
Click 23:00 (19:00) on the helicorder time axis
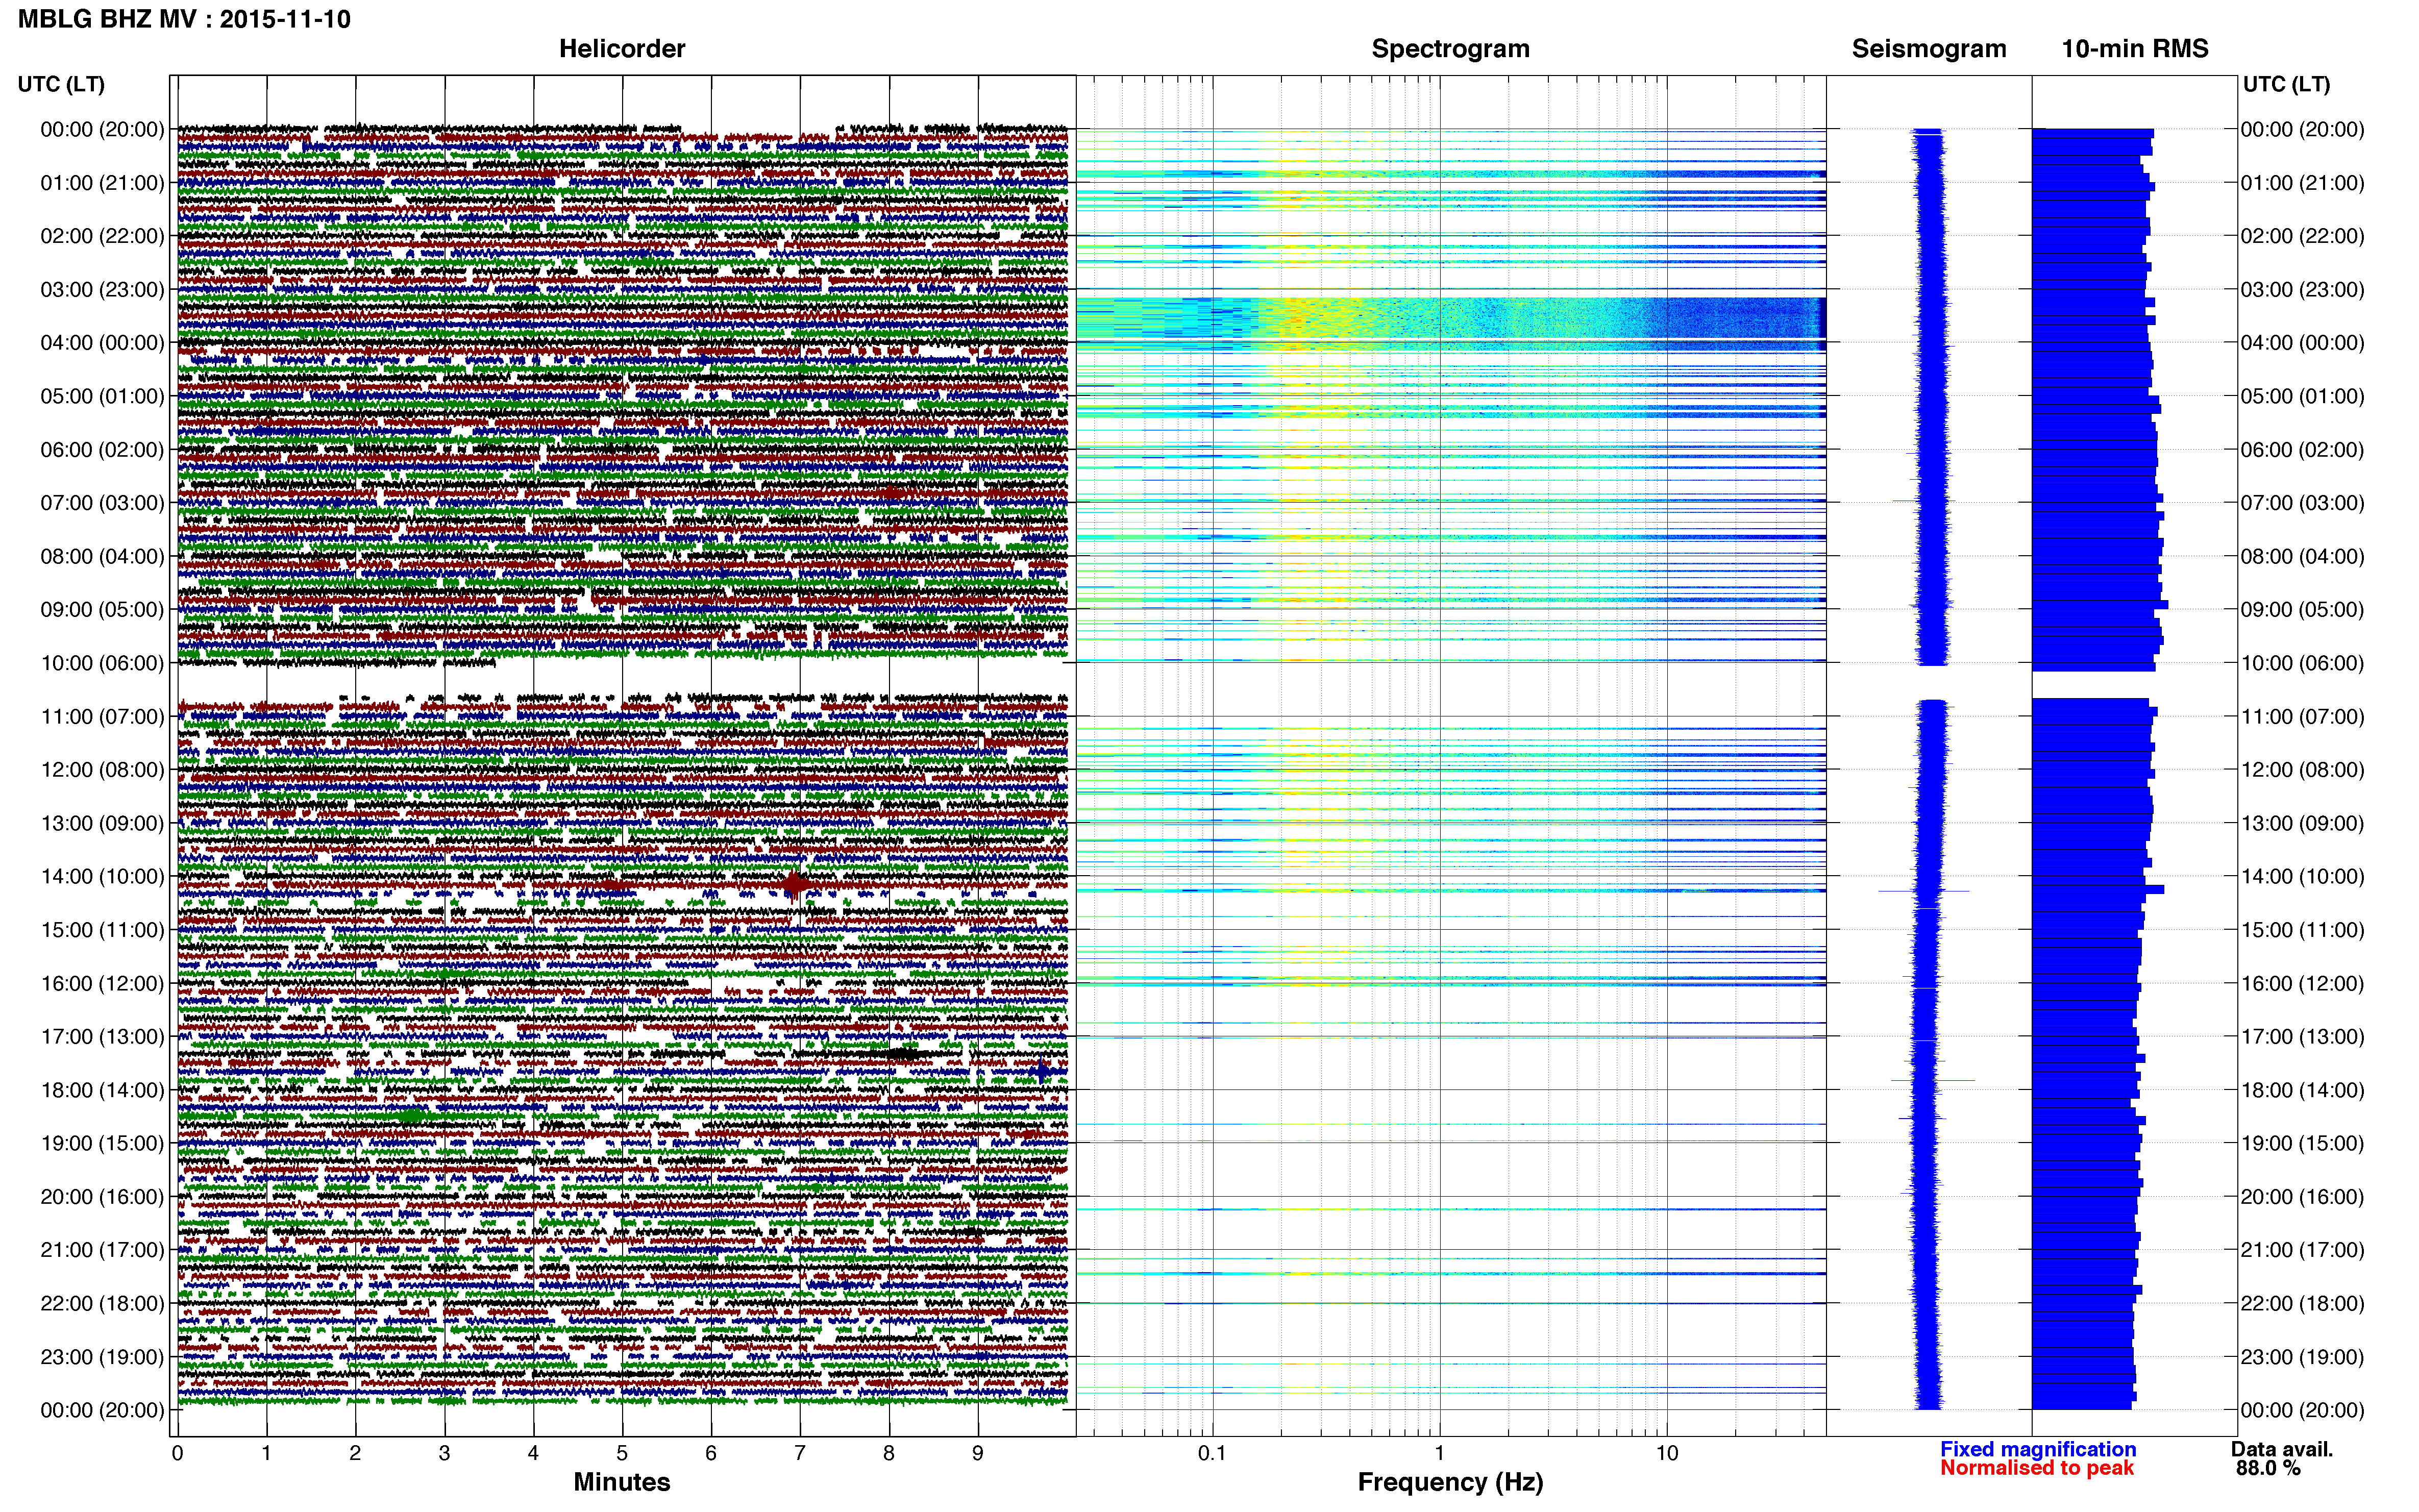click(x=102, y=1357)
